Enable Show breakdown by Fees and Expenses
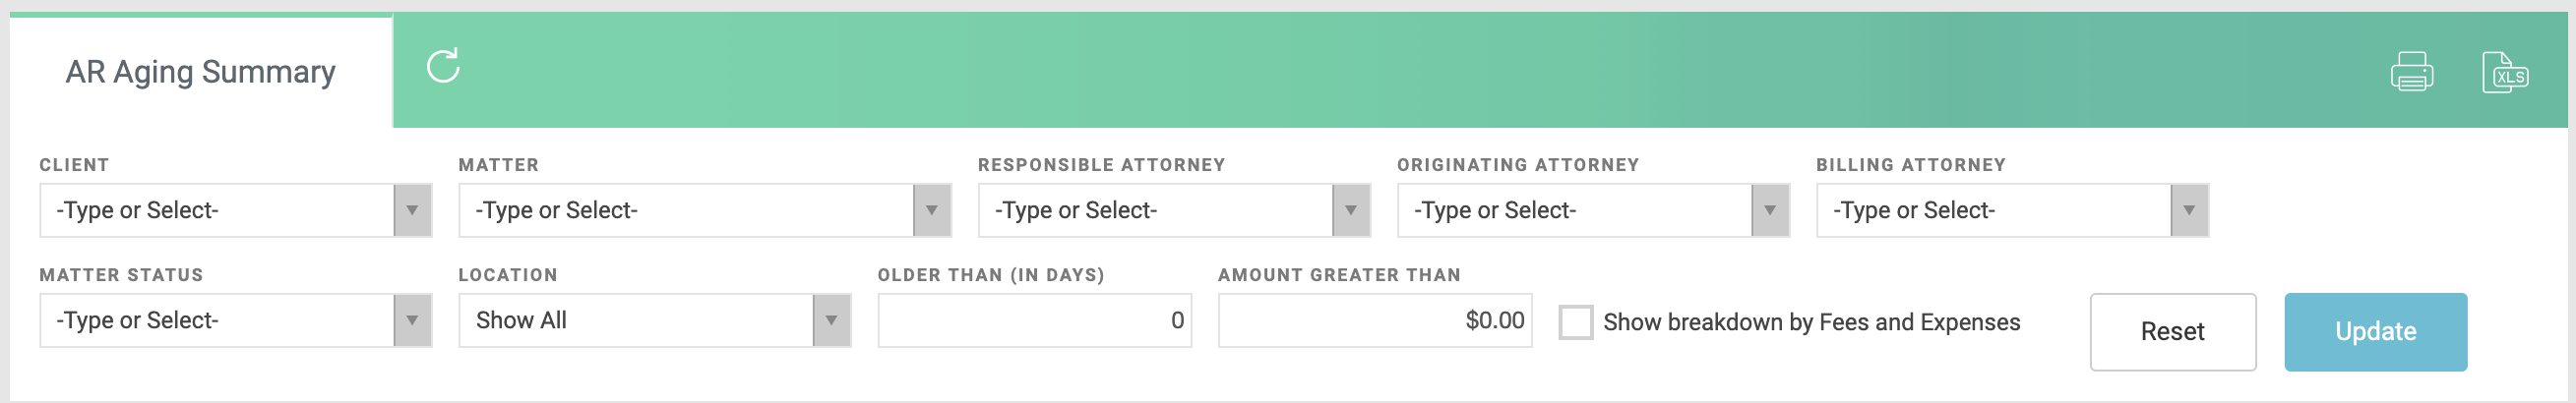Screen dimensions: 2576x403 1575,322
